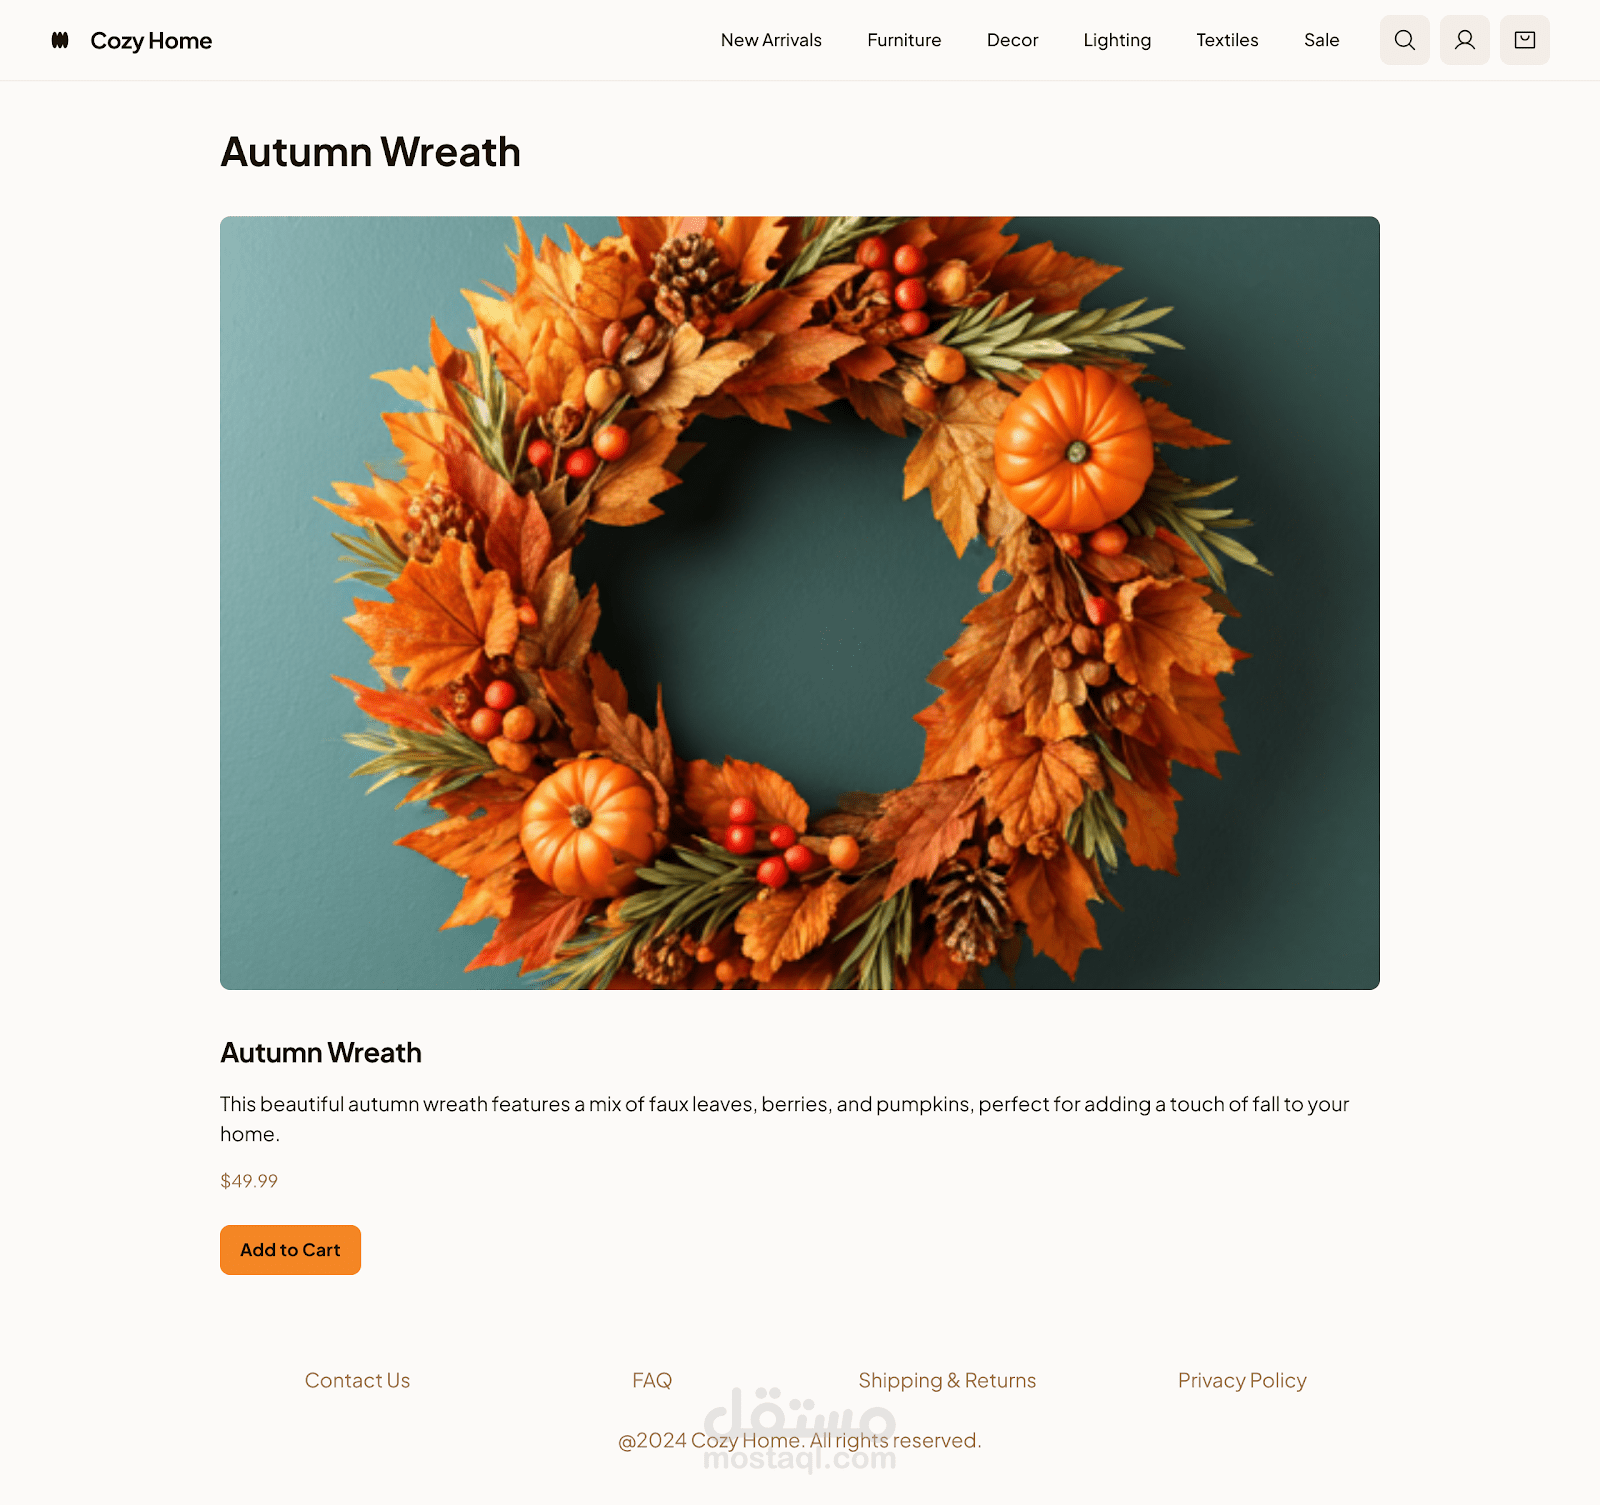Go to New Arrivals menu item

pos(771,40)
